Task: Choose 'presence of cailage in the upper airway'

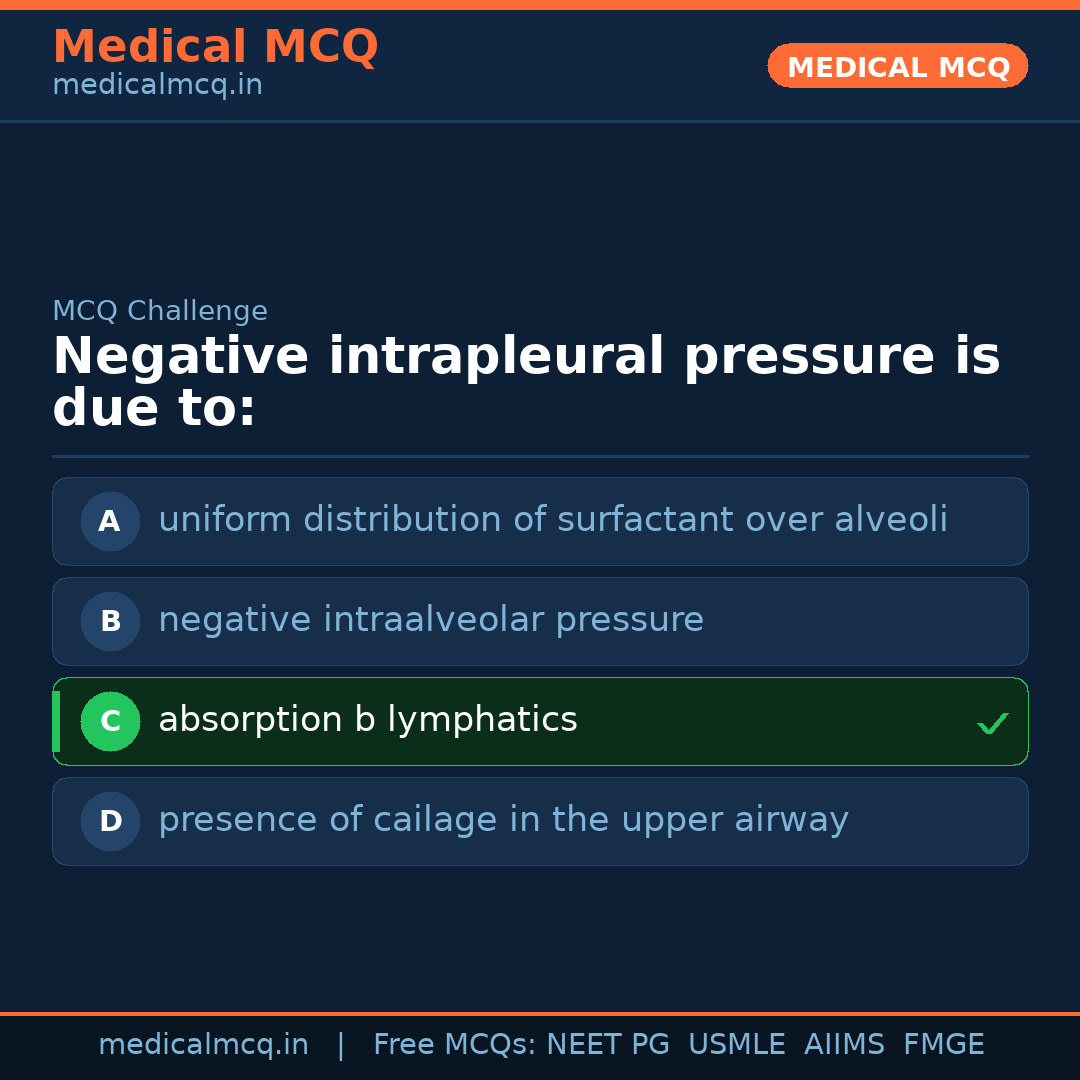Action: point(503,820)
